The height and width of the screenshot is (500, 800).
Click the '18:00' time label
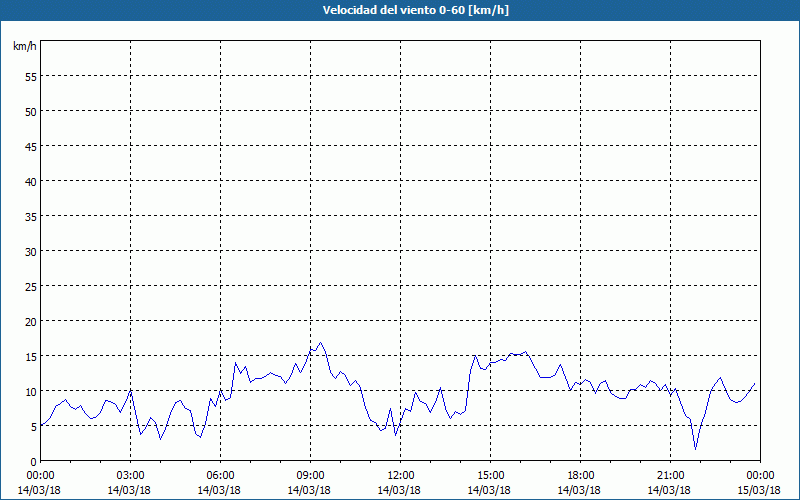(580, 476)
